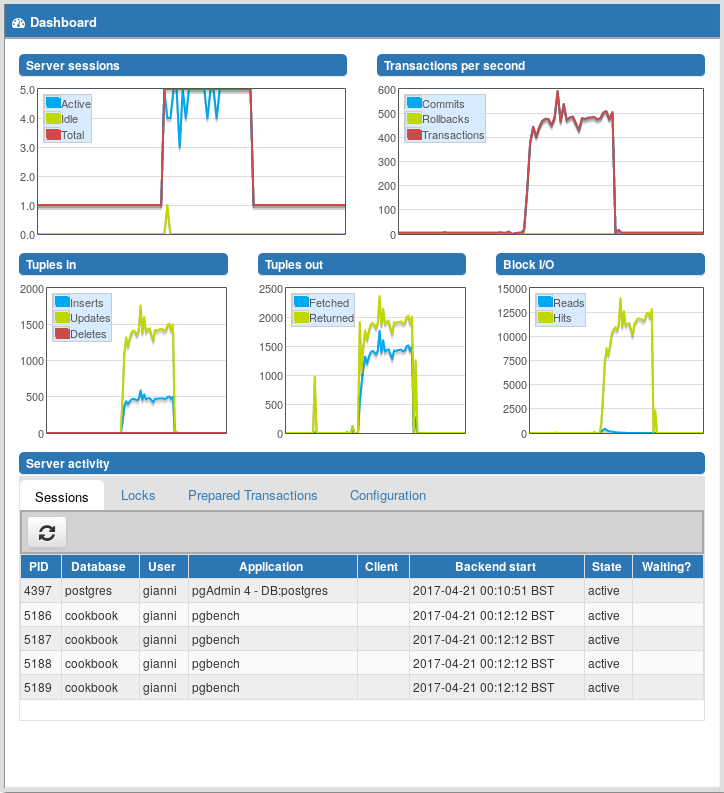Click the red Transactions legend swatch
Viewport: 724px width, 793px height.
pos(414,135)
